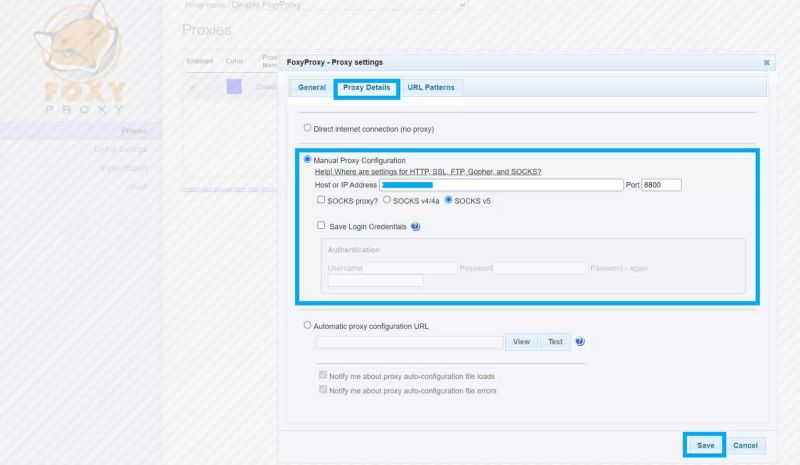
Task: Open Global Settings in the left sidebar
Action: 120,149
